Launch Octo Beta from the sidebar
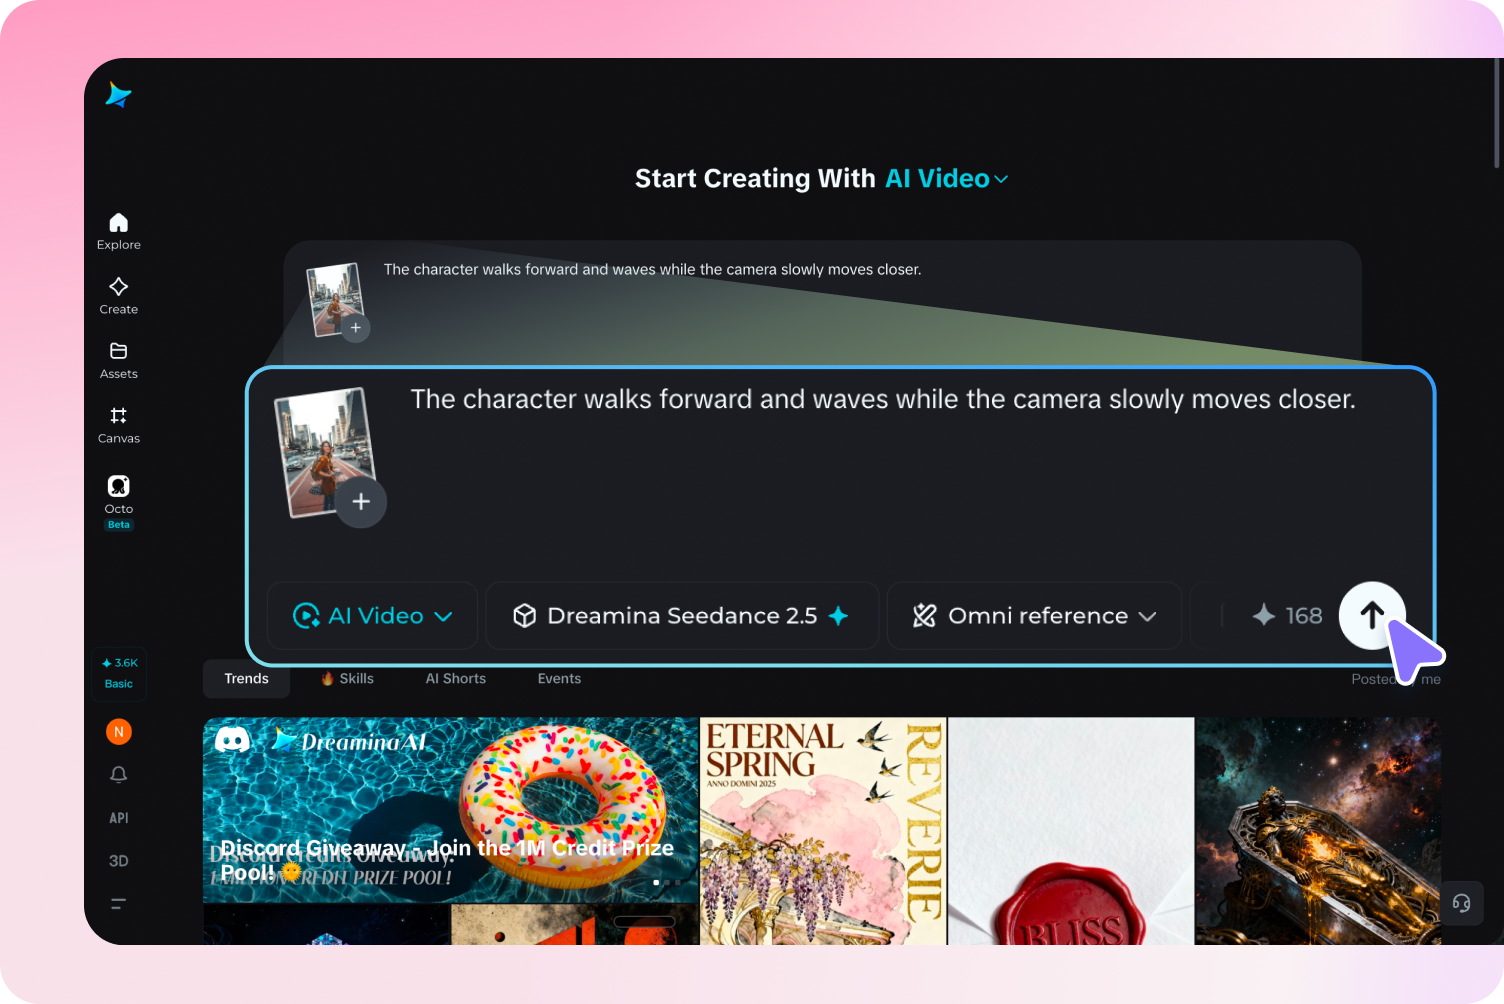The image size is (1504, 1004). tap(119, 502)
